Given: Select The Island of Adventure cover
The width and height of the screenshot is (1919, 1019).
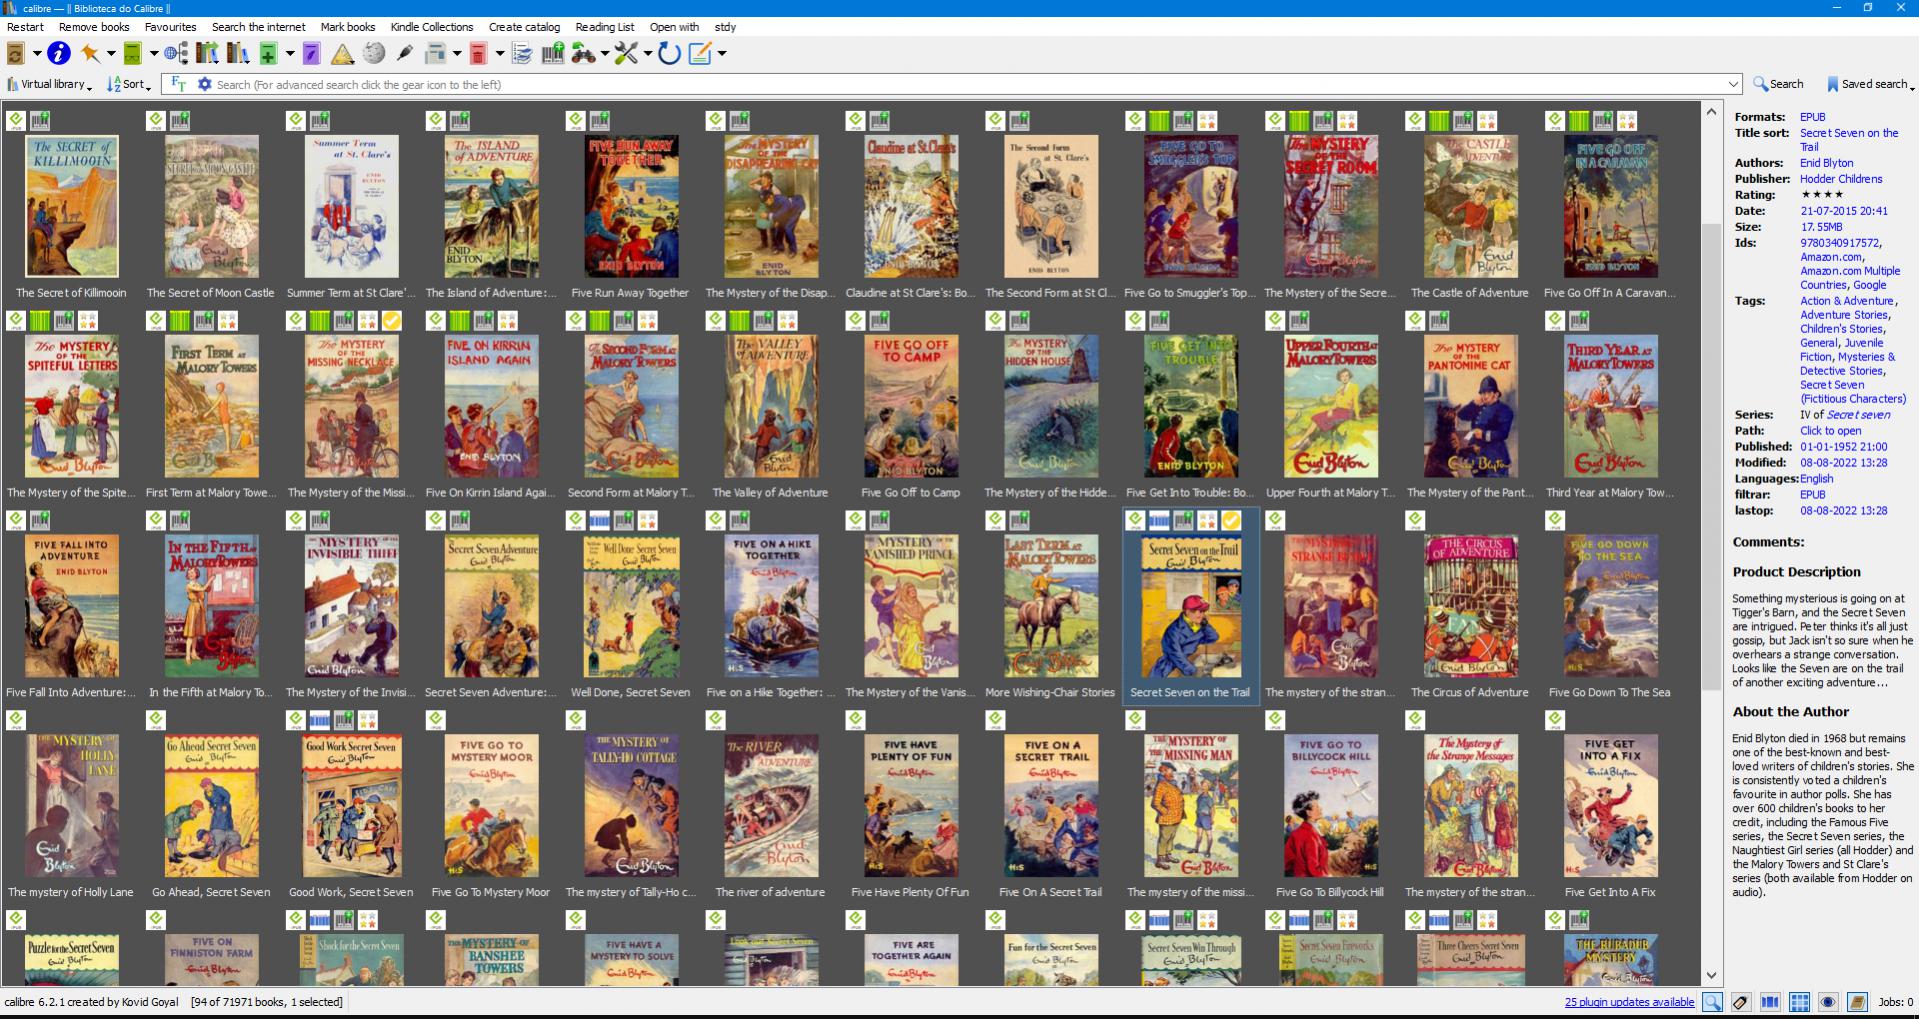Looking at the screenshot, I should (x=491, y=207).
